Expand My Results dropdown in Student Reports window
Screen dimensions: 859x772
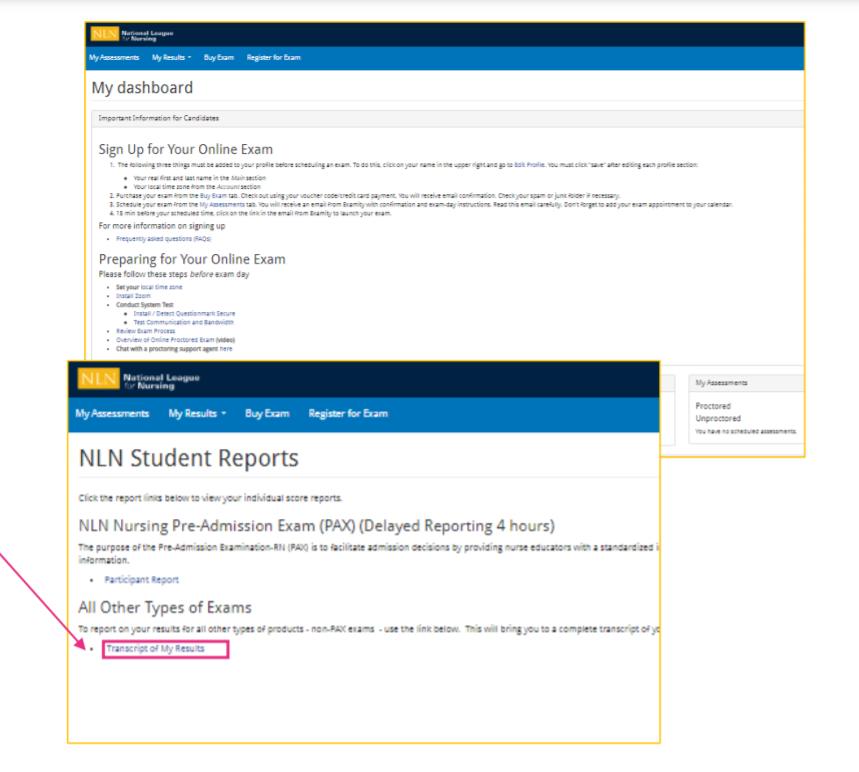197,414
